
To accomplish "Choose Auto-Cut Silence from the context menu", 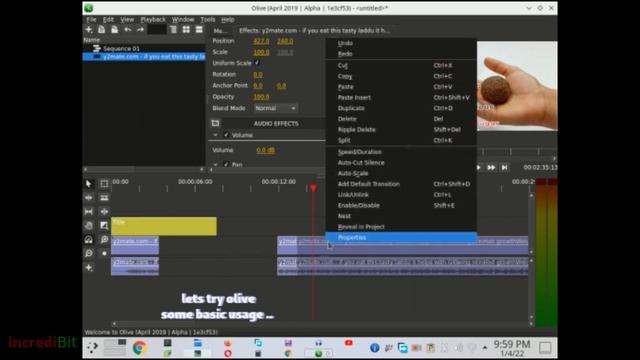I will point(401,162).
